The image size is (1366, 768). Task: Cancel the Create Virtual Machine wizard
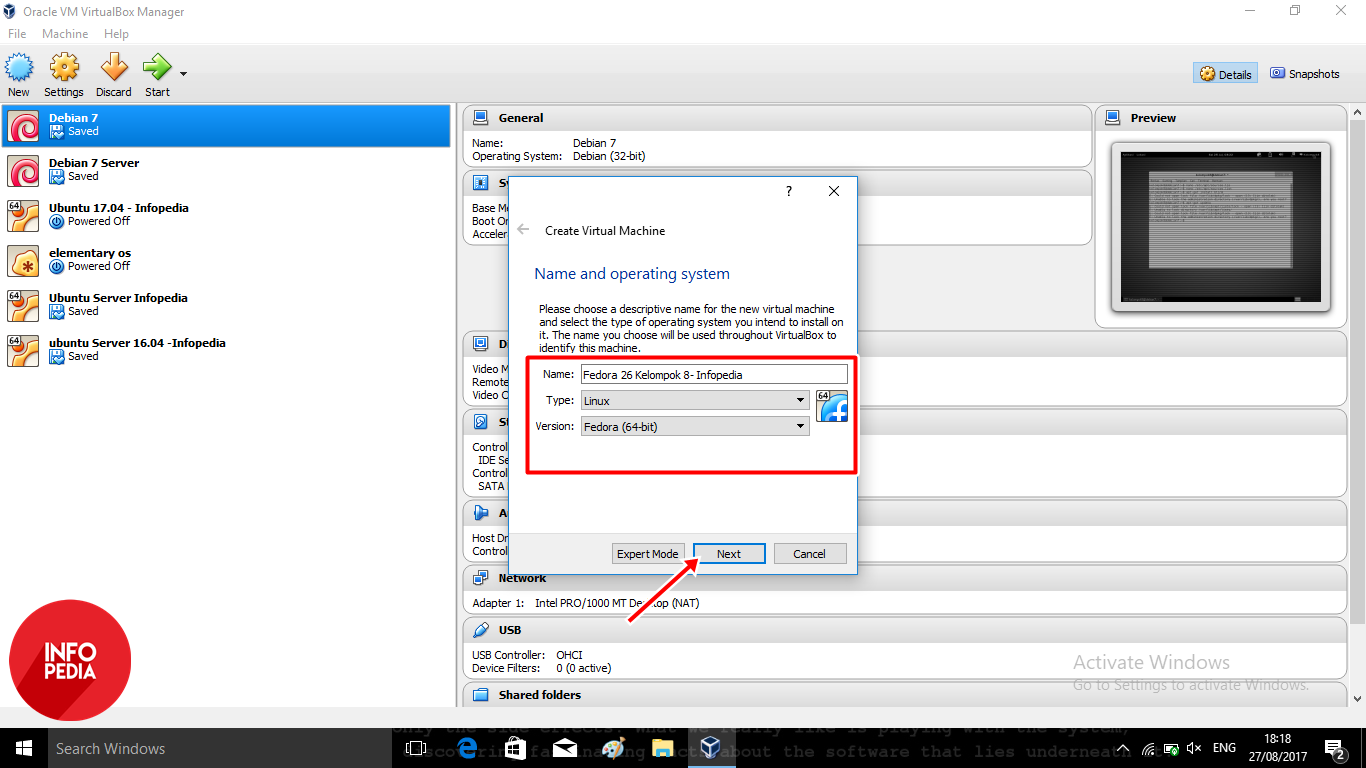[809, 554]
